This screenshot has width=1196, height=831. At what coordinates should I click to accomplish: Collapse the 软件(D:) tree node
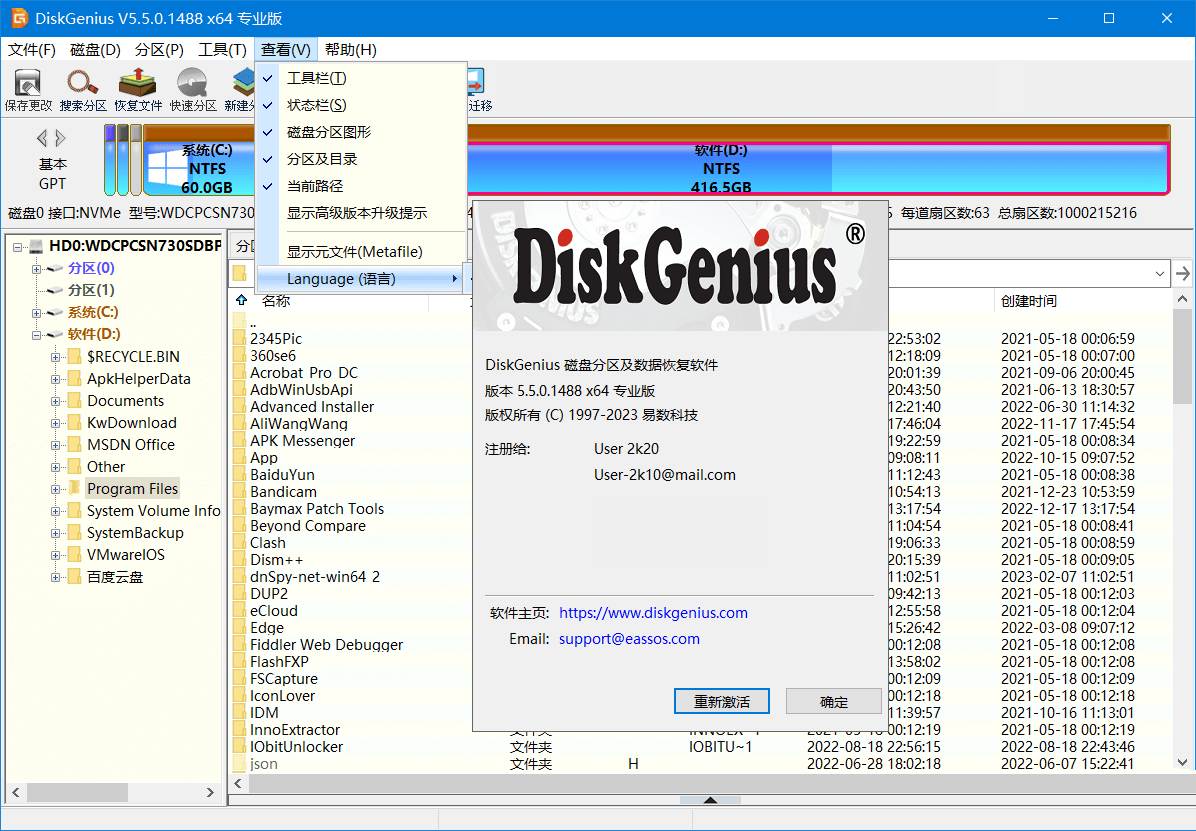pyautogui.click(x=37, y=335)
